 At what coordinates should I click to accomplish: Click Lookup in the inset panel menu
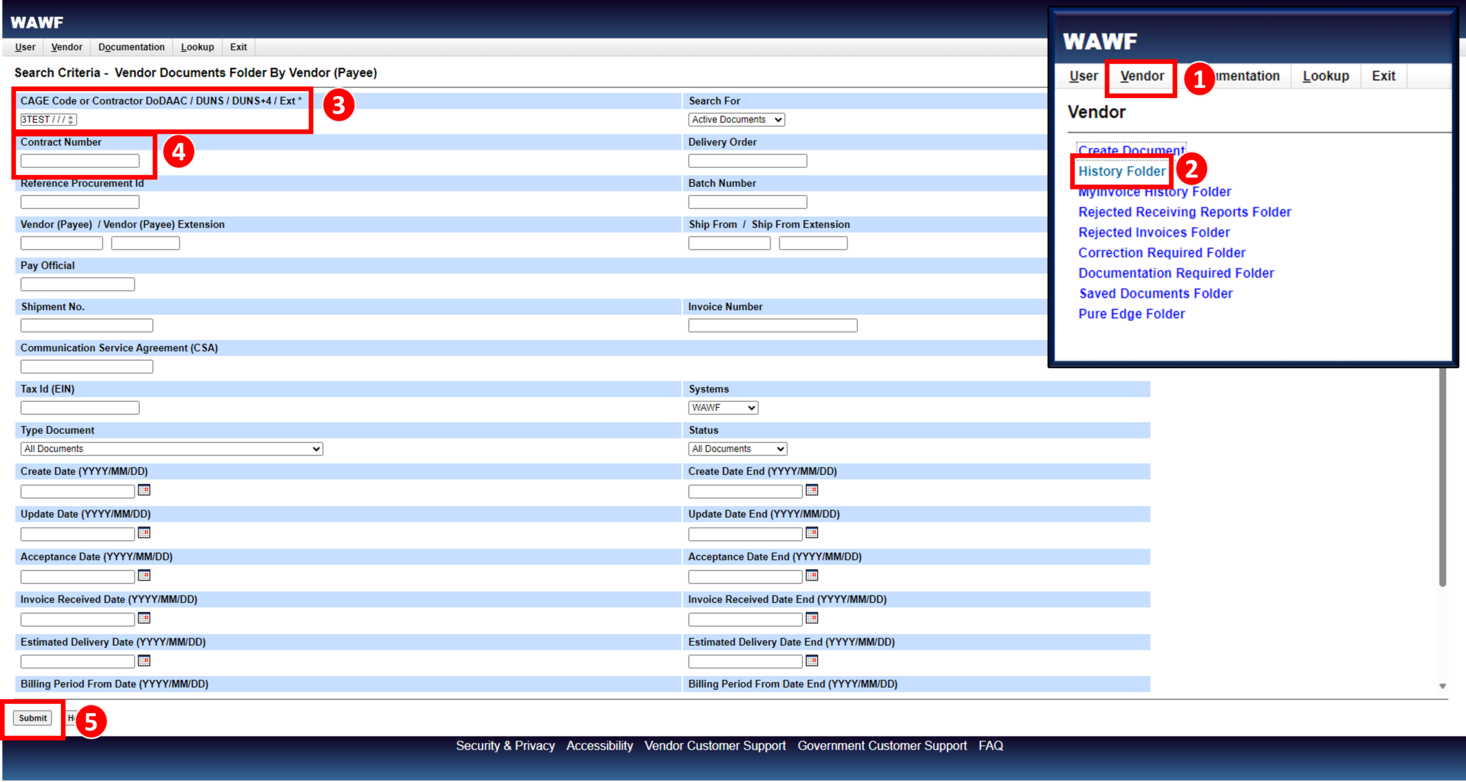[1326, 76]
